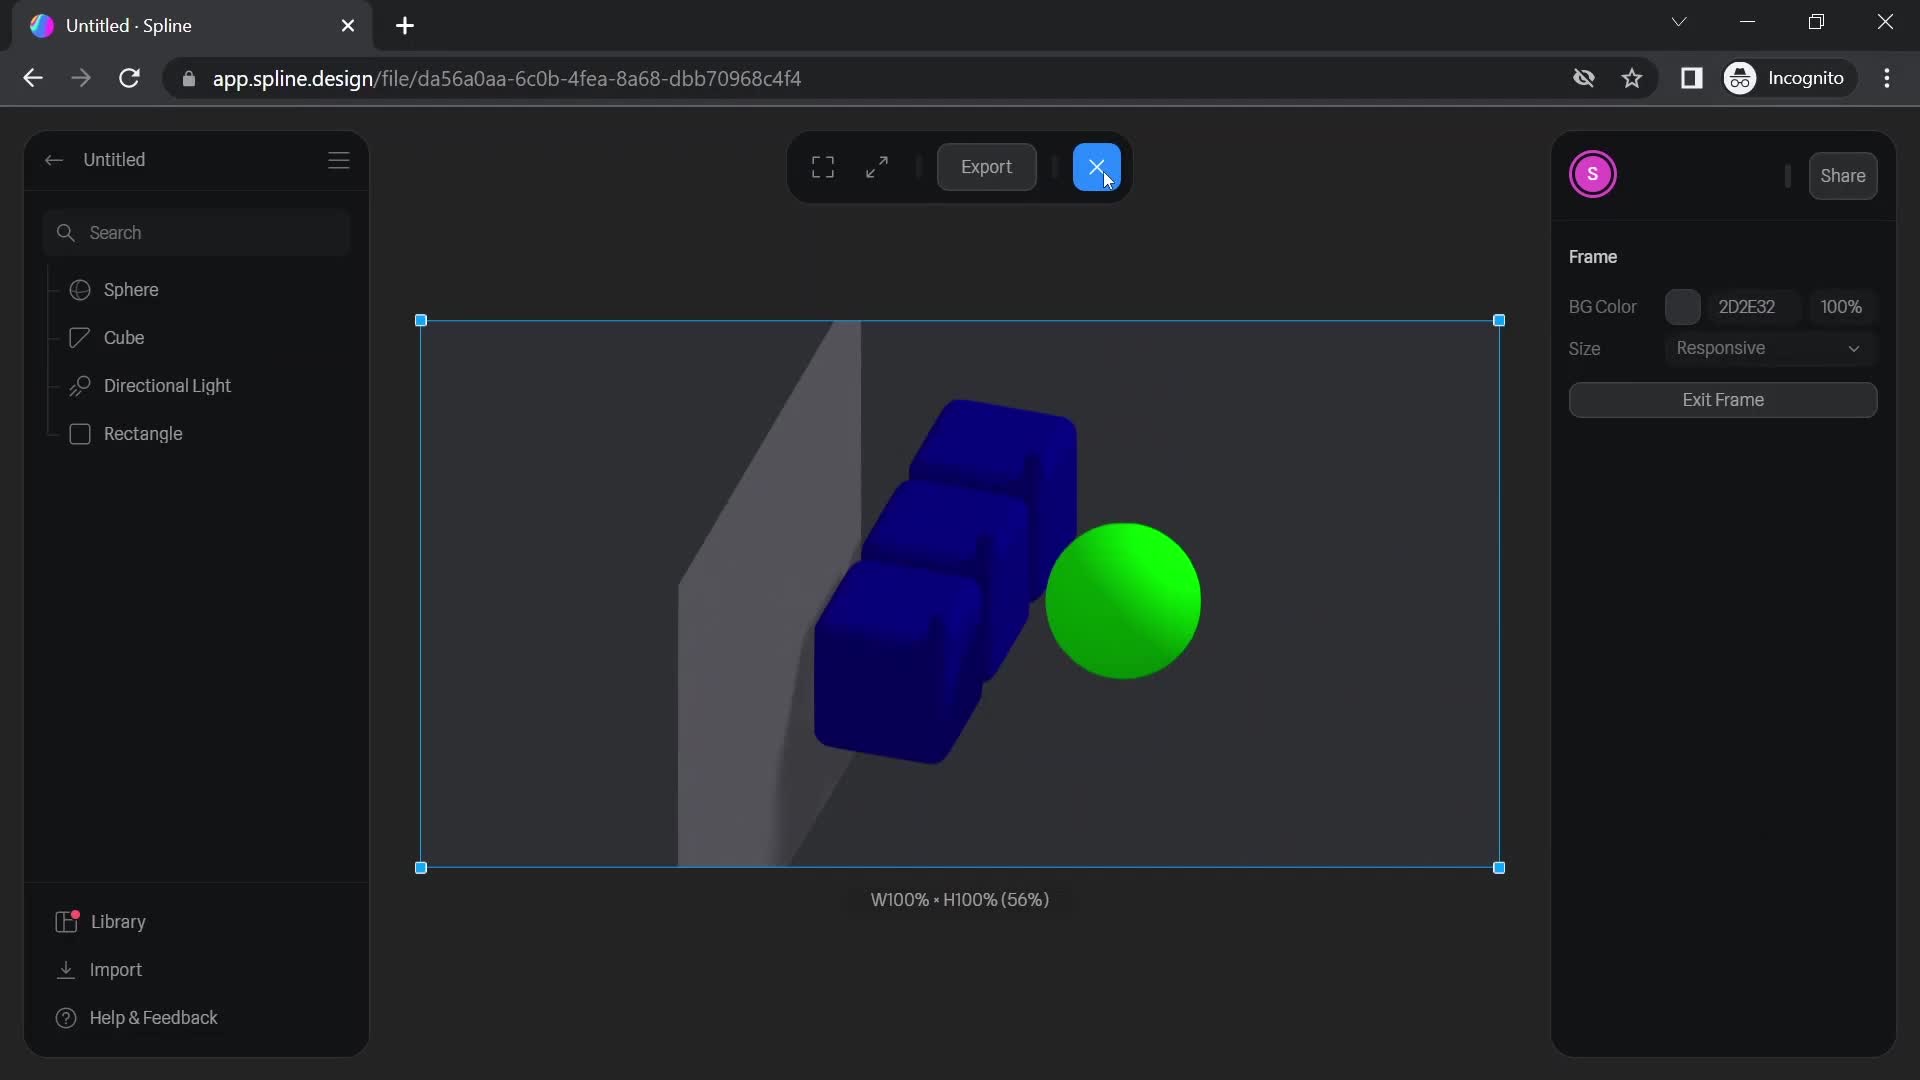Viewport: 1920px width, 1080px height.
Task: Click the BG Color swatch 2D2E32
Action: point(1685,306)
